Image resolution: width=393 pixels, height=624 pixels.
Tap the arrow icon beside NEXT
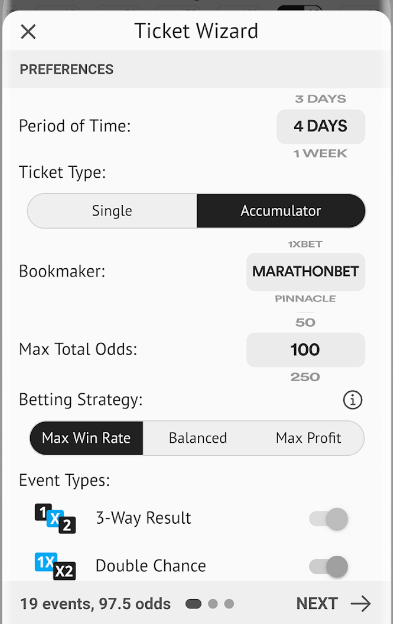pos(361,603)
